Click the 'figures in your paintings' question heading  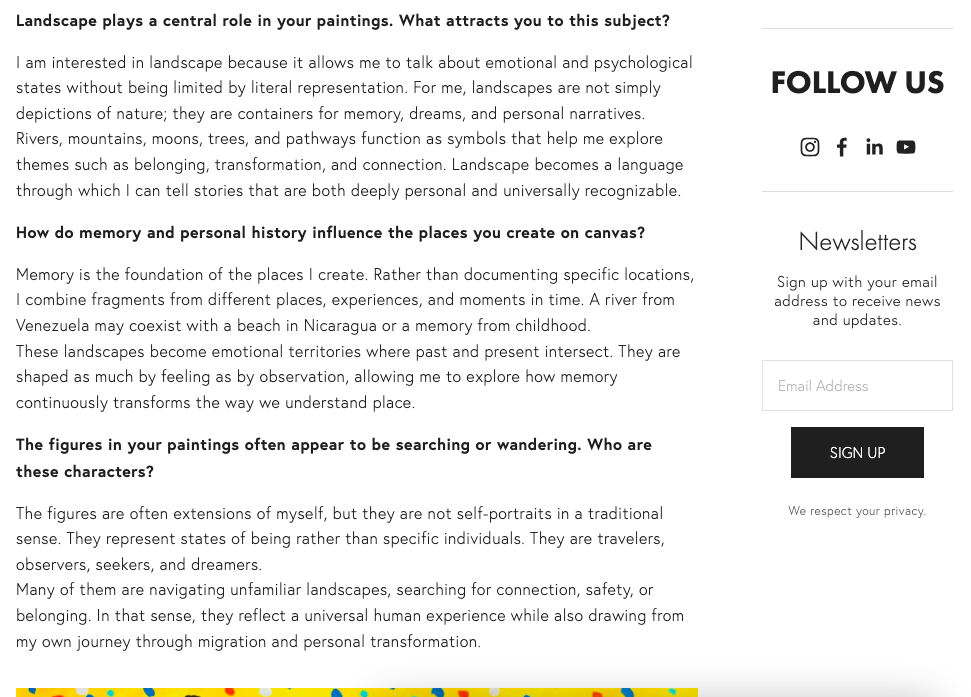pos(334,458)
